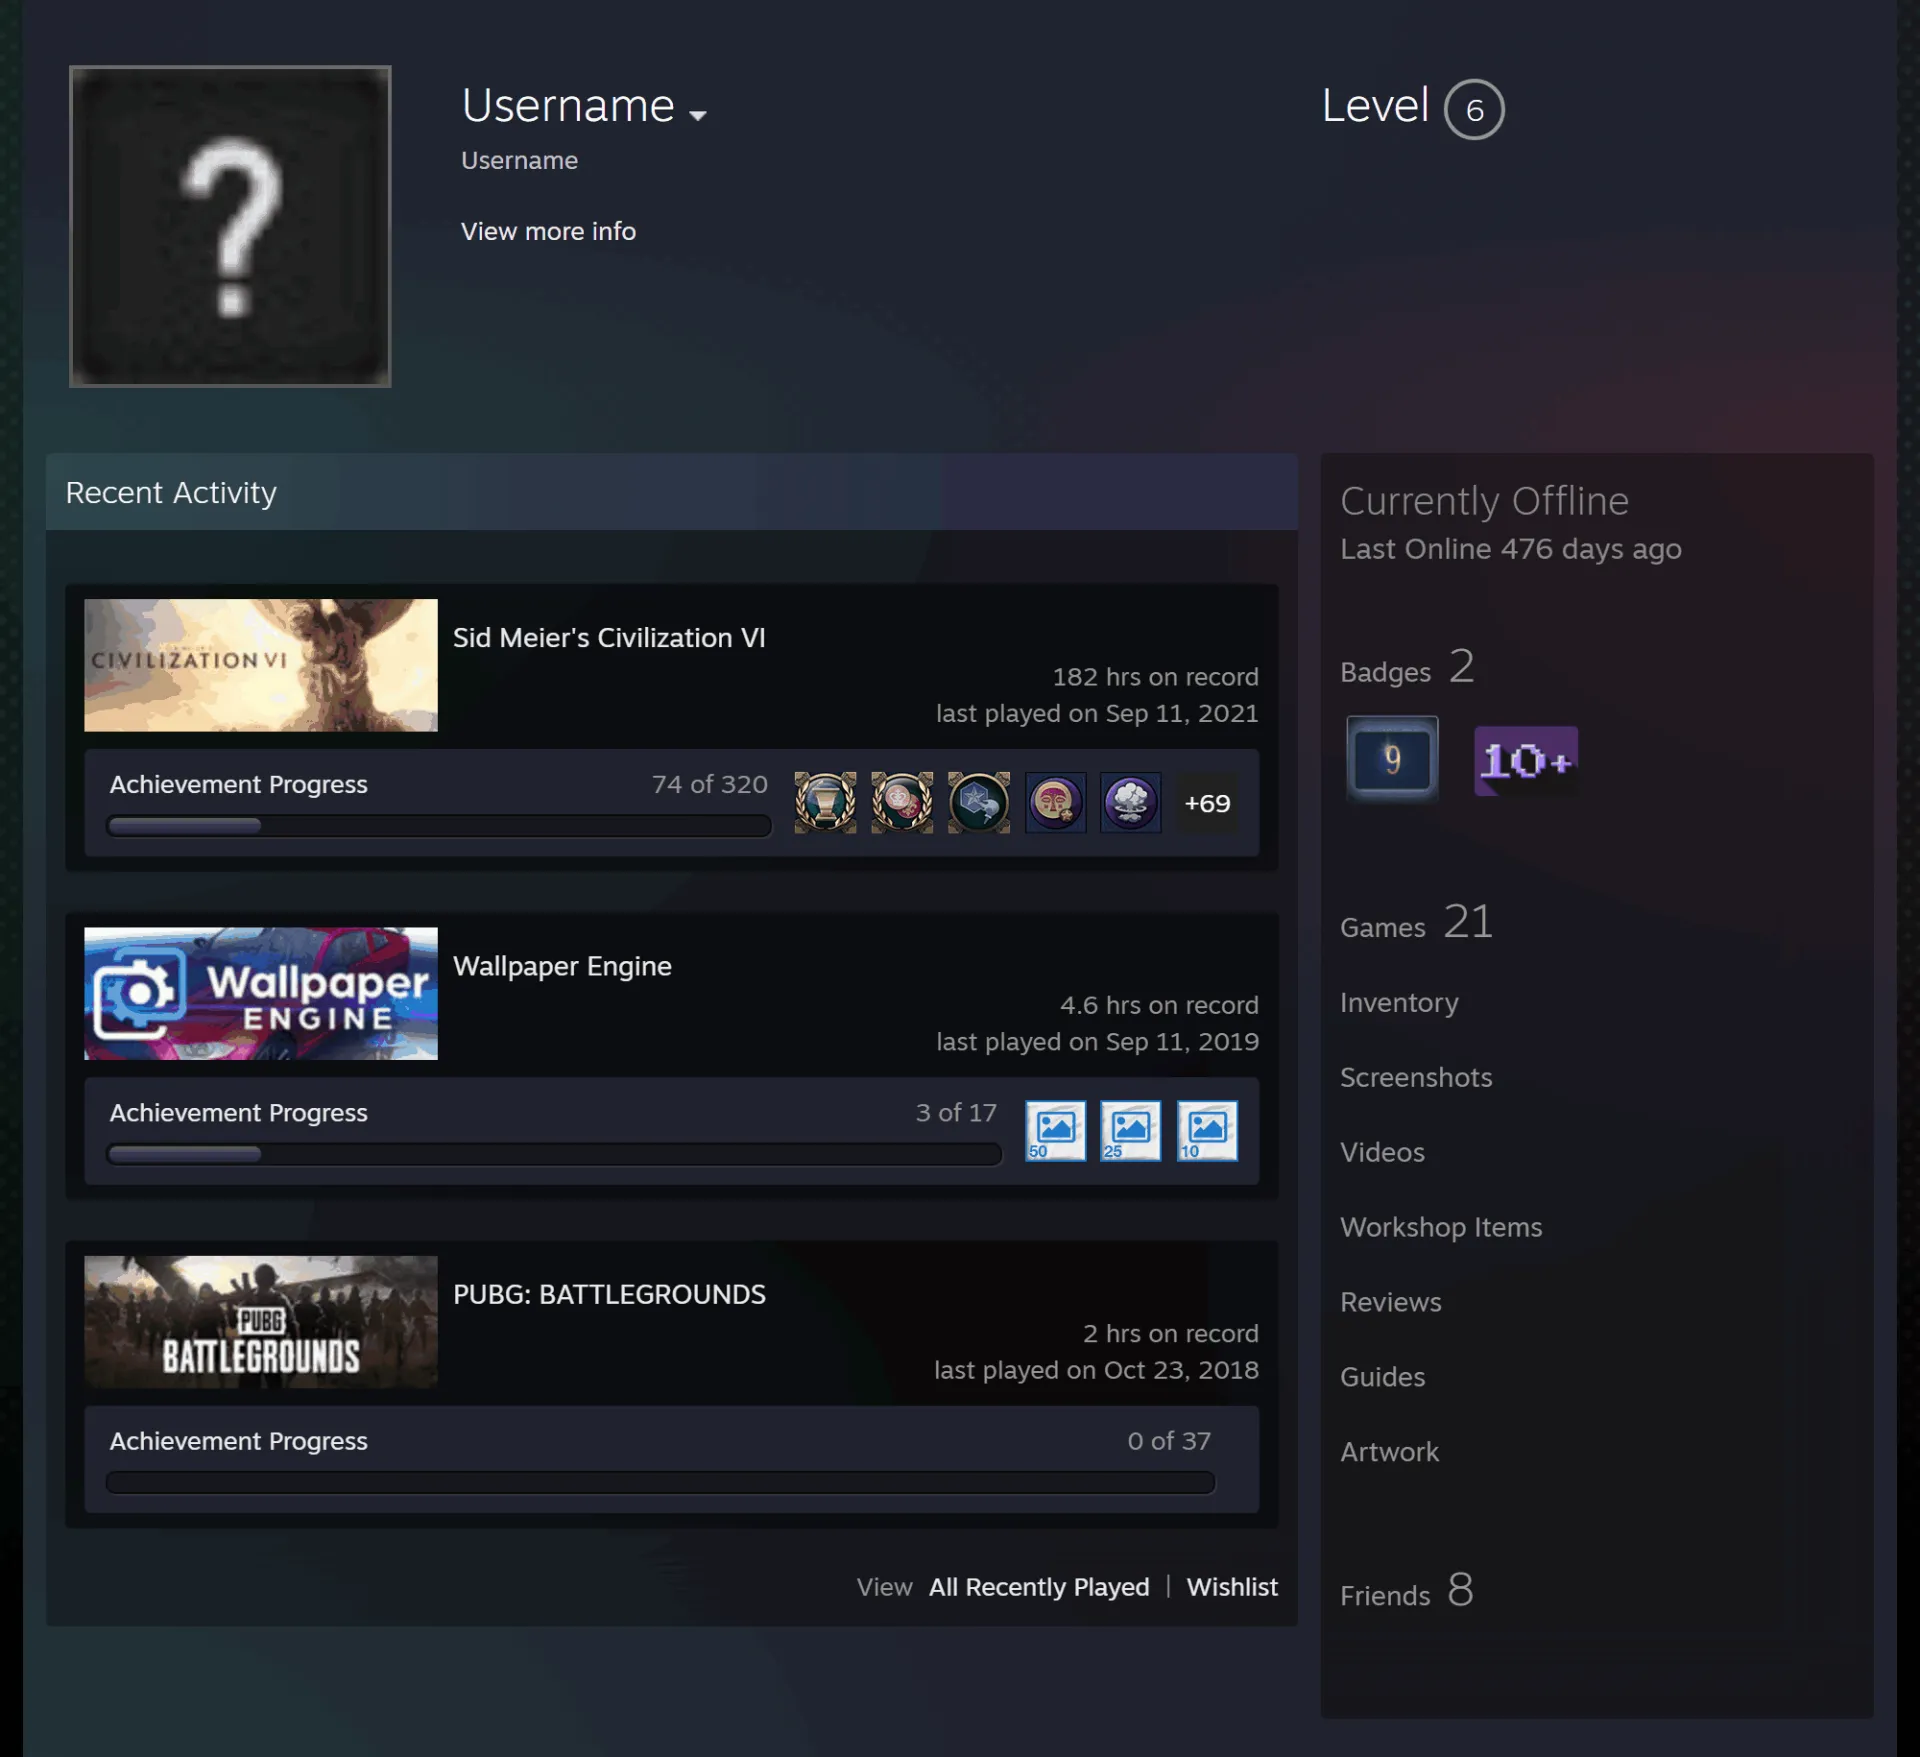Show the +69 more achievements
The image size is (1920, 1757).
[x=1207, y=803]
